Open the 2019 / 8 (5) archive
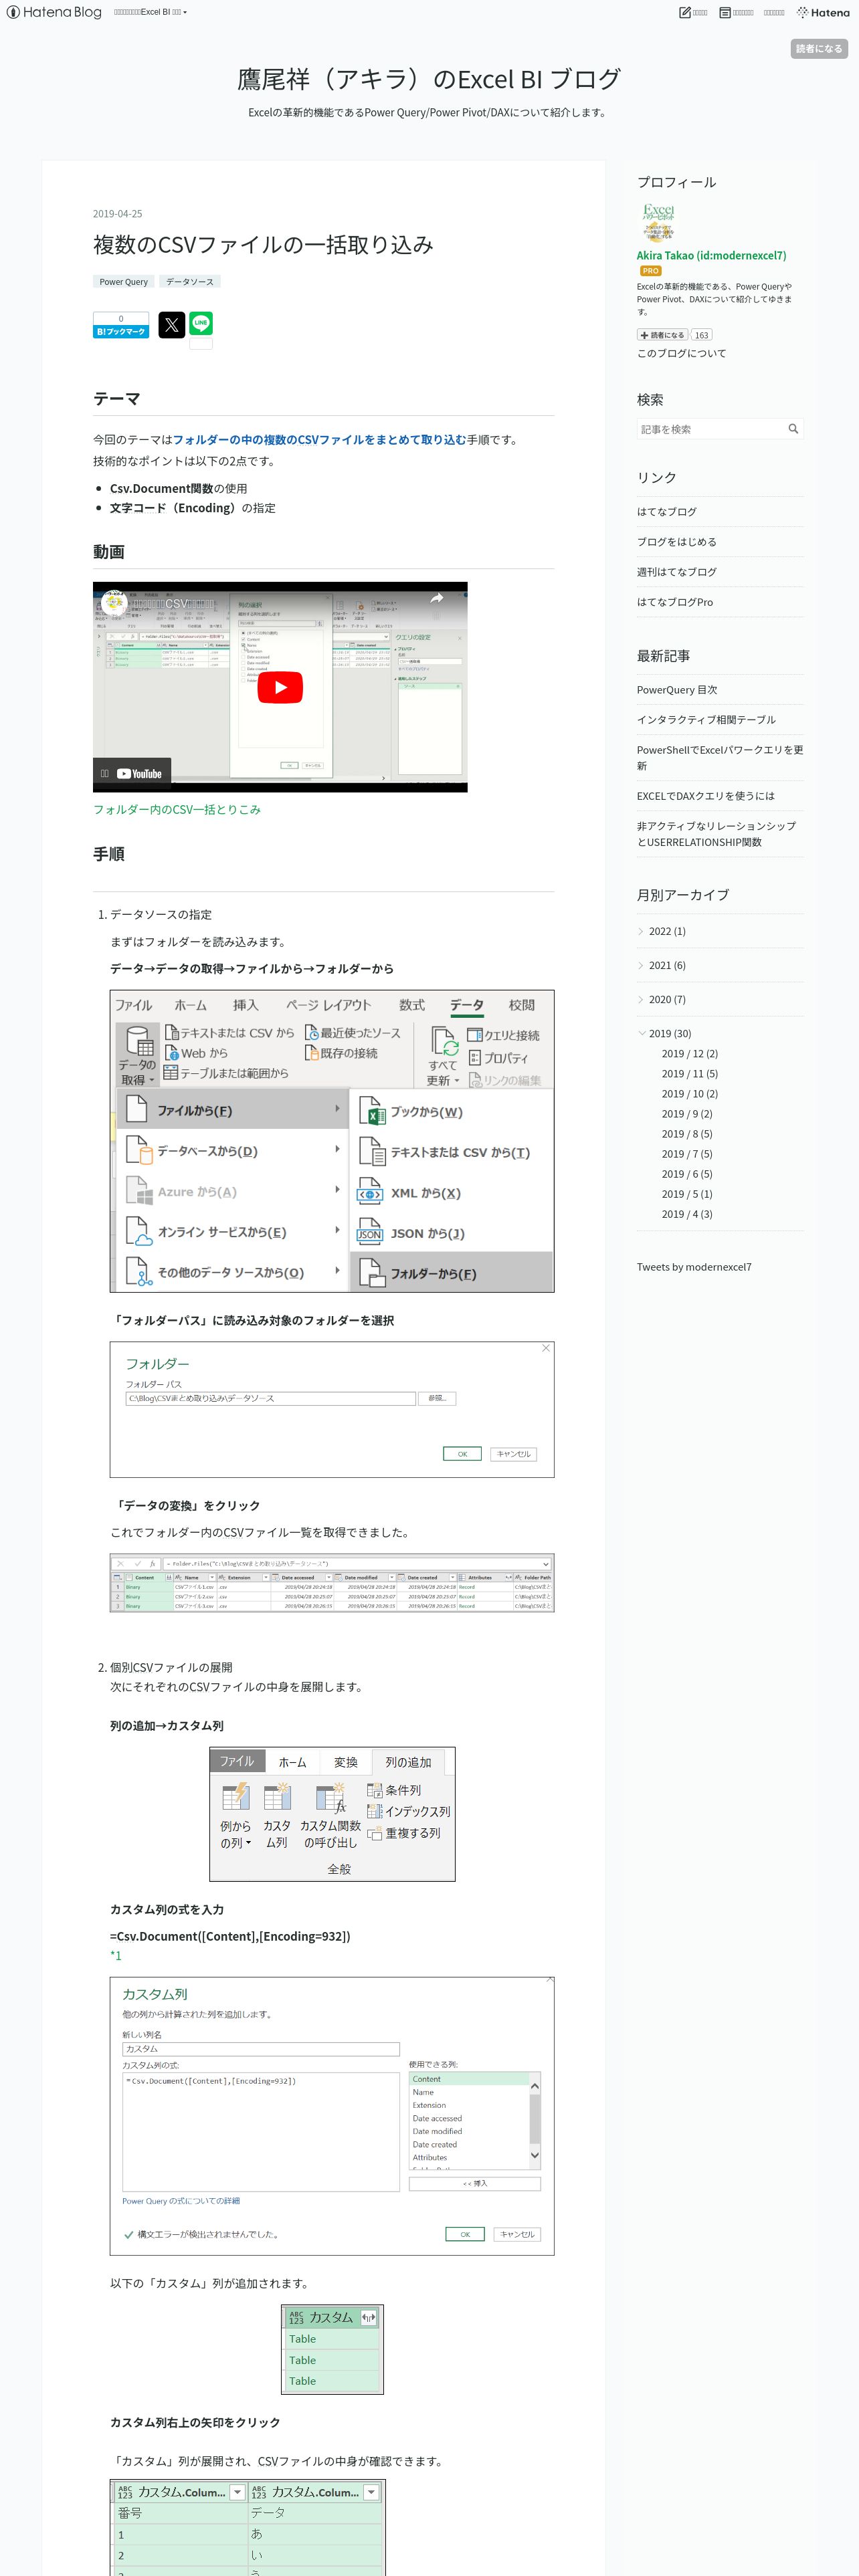Screen dimensions: 859x2576 click(686, 1133)
